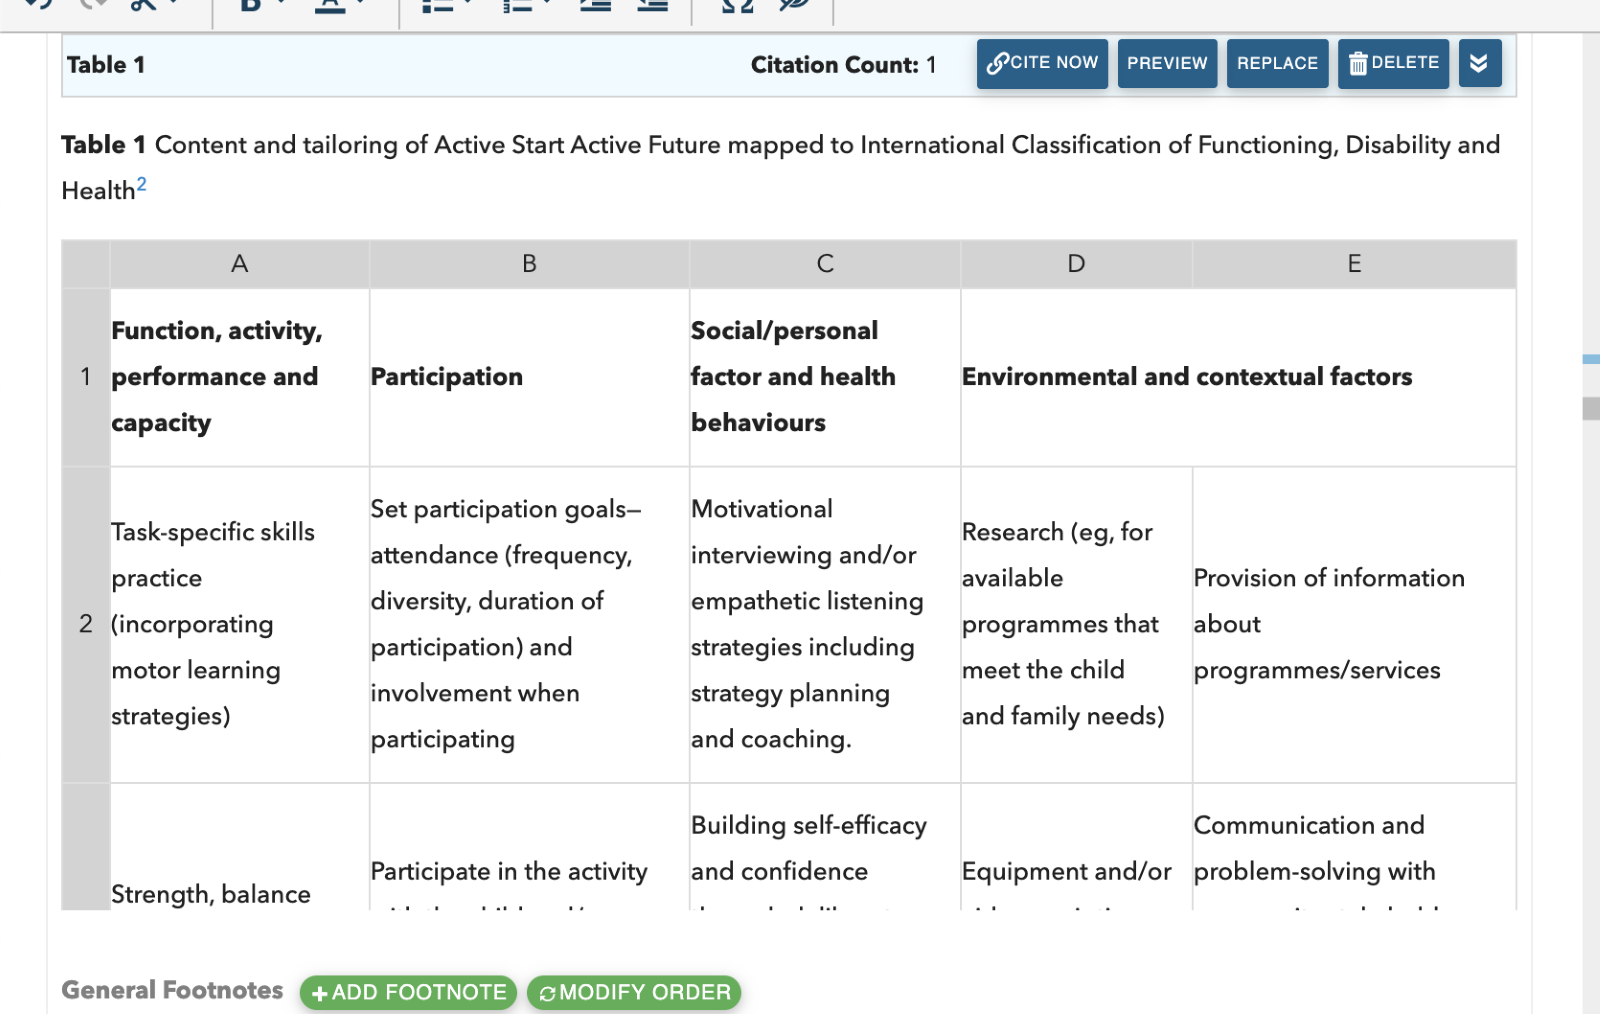1600x1014 pixels.
Task: Click the 'Table 1' panel title
Action: (106, 65)
